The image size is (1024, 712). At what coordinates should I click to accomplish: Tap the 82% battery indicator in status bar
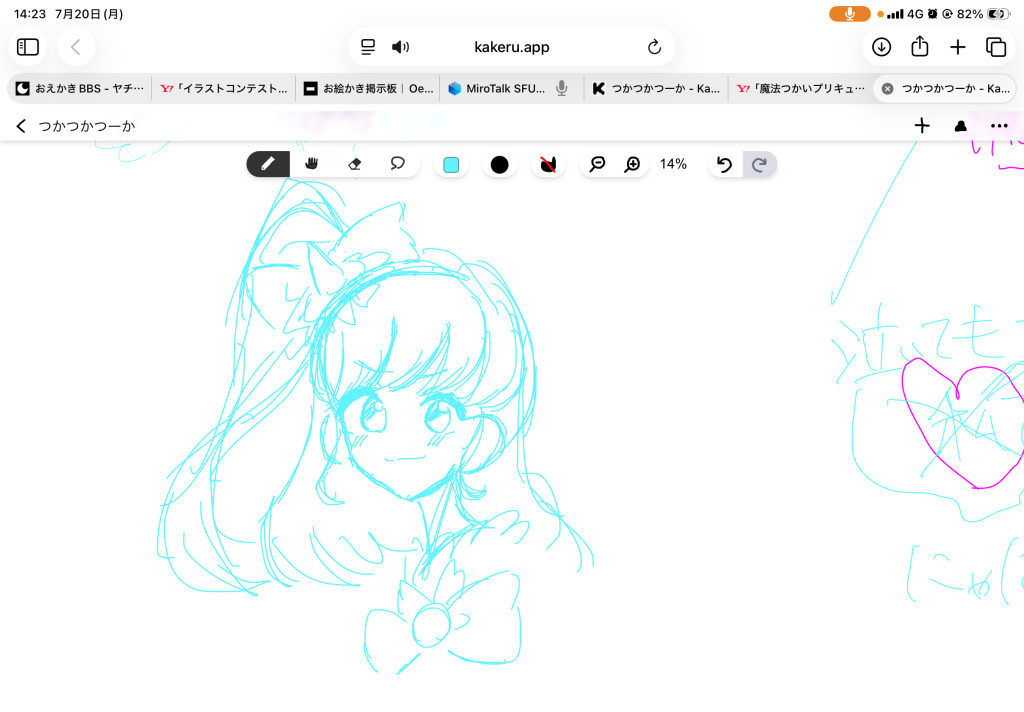[983, 14]
